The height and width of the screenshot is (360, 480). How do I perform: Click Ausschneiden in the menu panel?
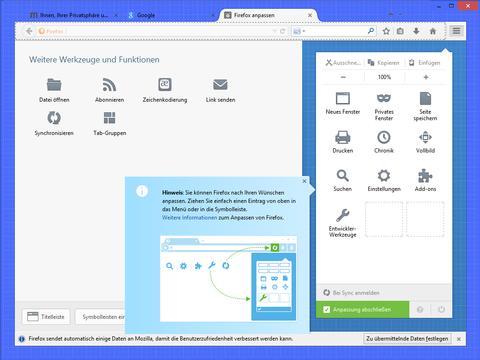click(x=343, y=63)
